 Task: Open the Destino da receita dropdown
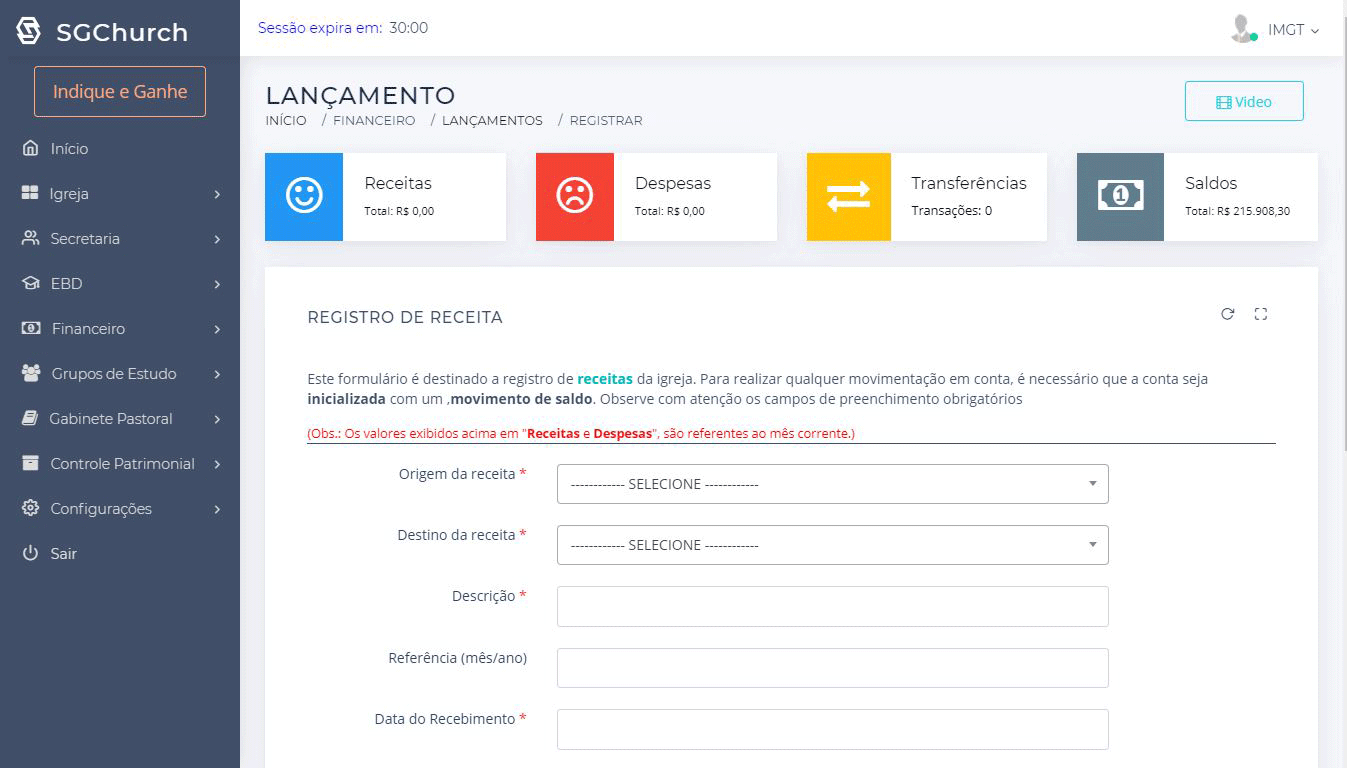(832, 545)
